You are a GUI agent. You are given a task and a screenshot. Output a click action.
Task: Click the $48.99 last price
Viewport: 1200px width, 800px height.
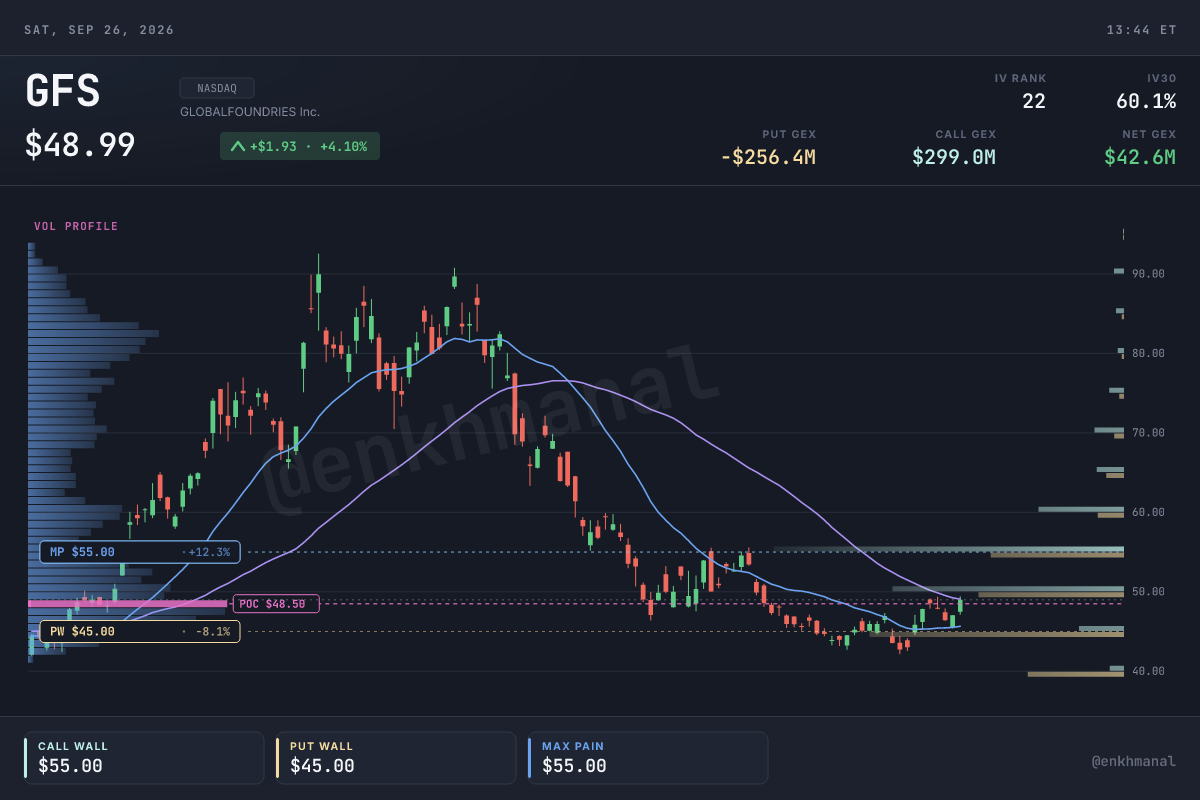pos(80,146)
